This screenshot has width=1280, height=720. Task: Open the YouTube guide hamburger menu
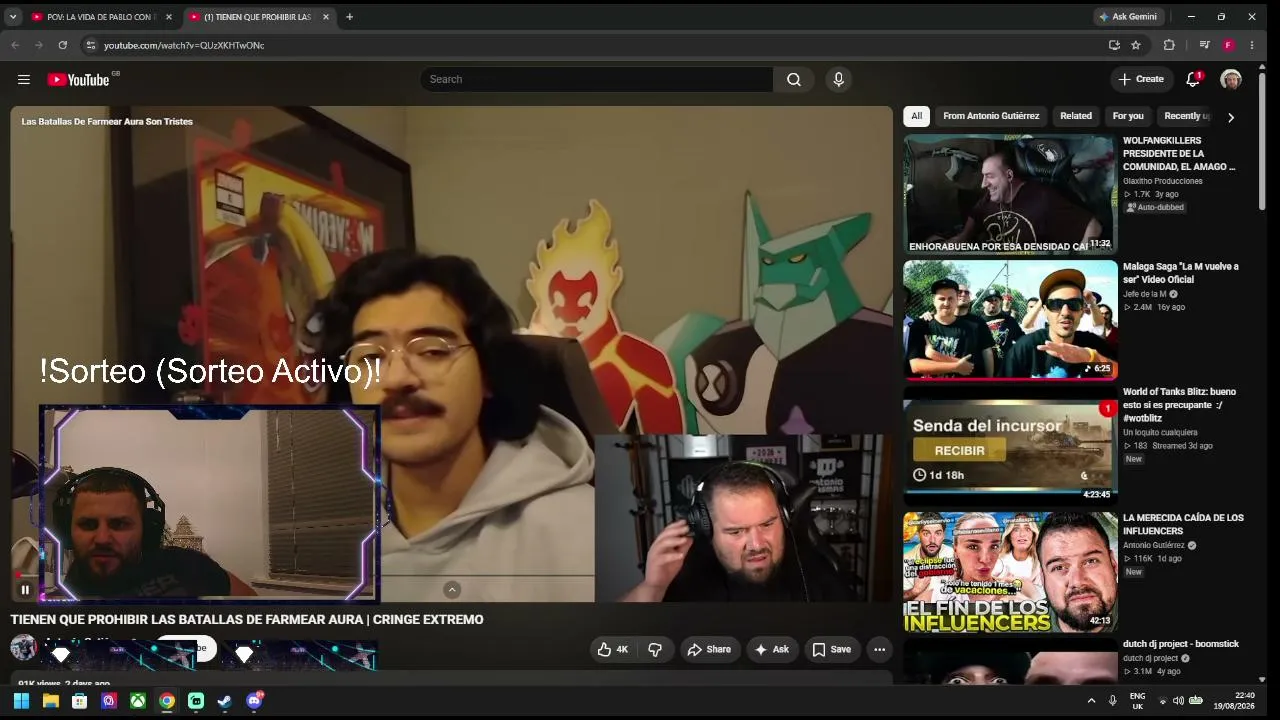tap(24, 79)
